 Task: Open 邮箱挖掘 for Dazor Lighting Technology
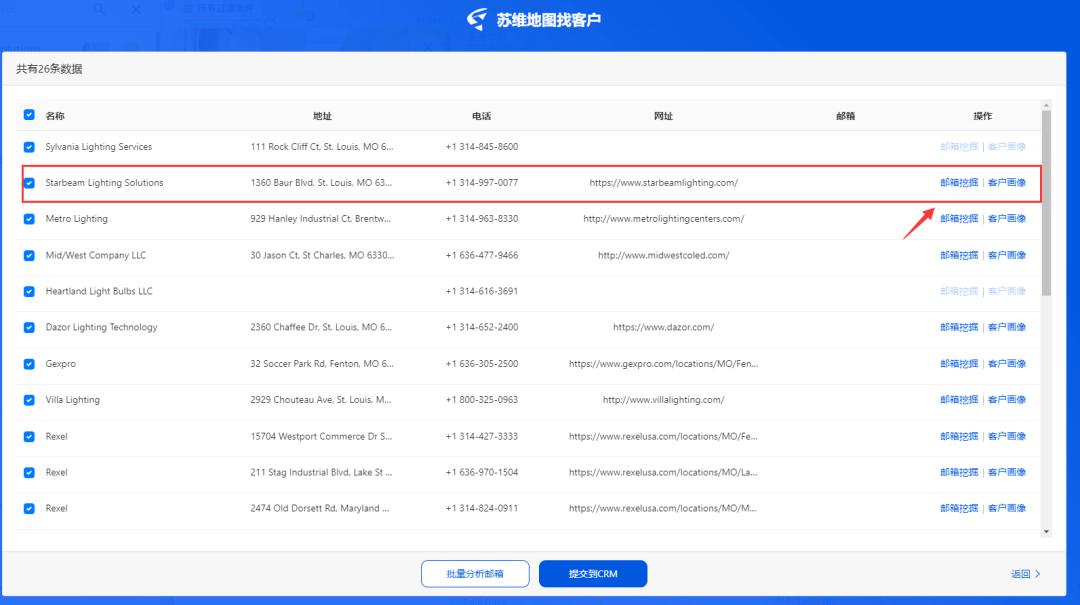(957, 327)
